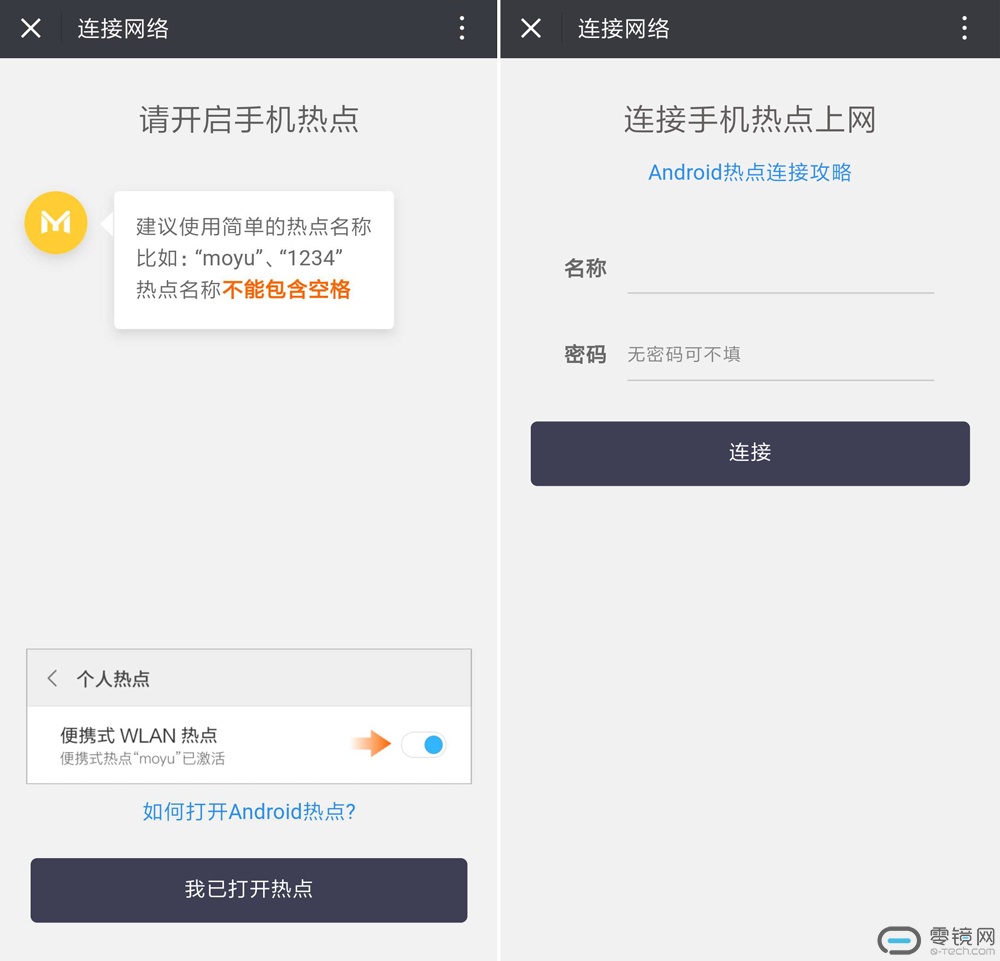Focus the 密码 password input field
The width and height of the screenshot is (1000, 961).
(x=780, y=354)
